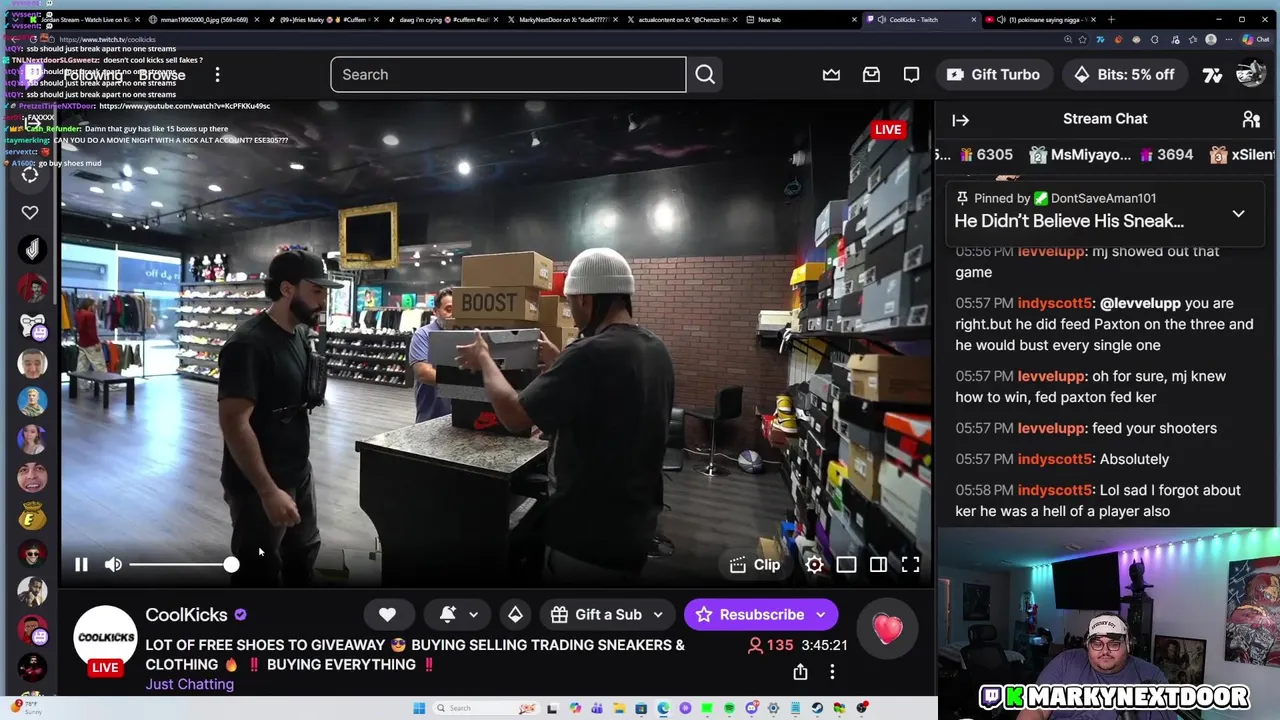Open the Just Chatting category link

coord(189,684)
